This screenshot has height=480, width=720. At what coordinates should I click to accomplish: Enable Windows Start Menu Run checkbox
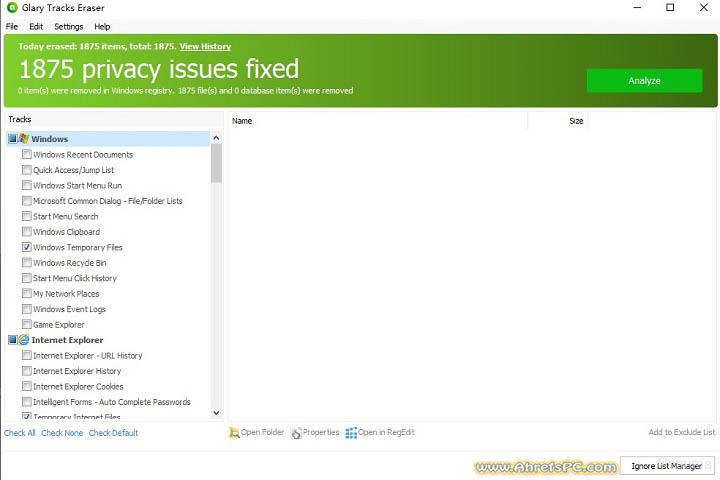[27, 185]
